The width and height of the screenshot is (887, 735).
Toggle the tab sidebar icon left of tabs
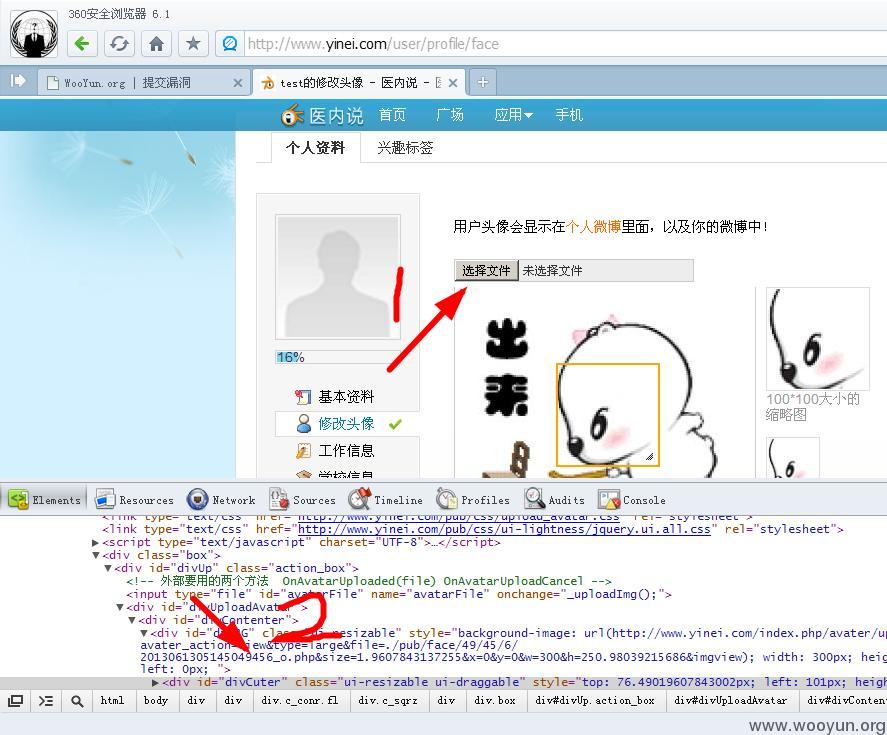click(x=18, y=81)
